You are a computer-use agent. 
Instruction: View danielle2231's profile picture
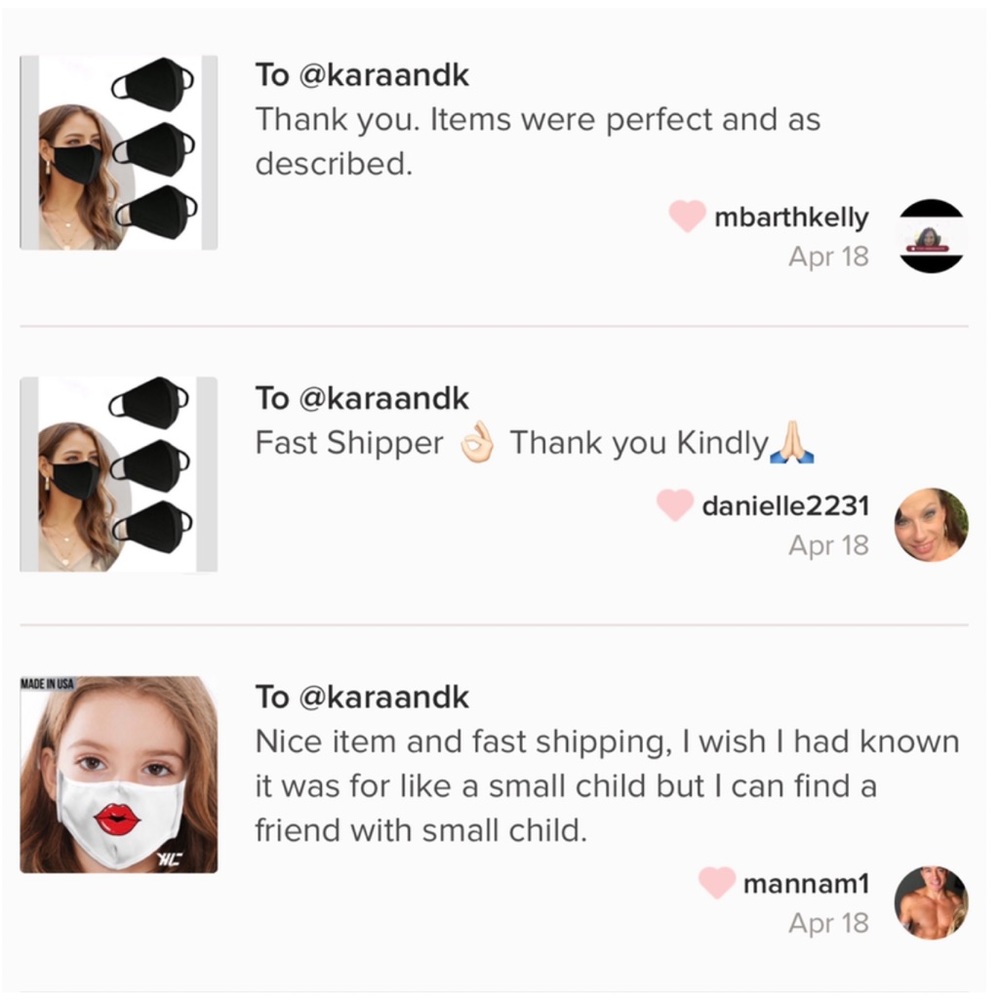pyautogui.click(x=931, y=525)
